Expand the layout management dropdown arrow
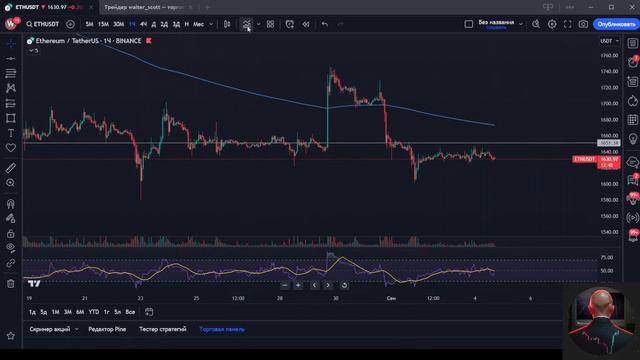Viewport: 640px width, 360px height. (x=521, y=24)
